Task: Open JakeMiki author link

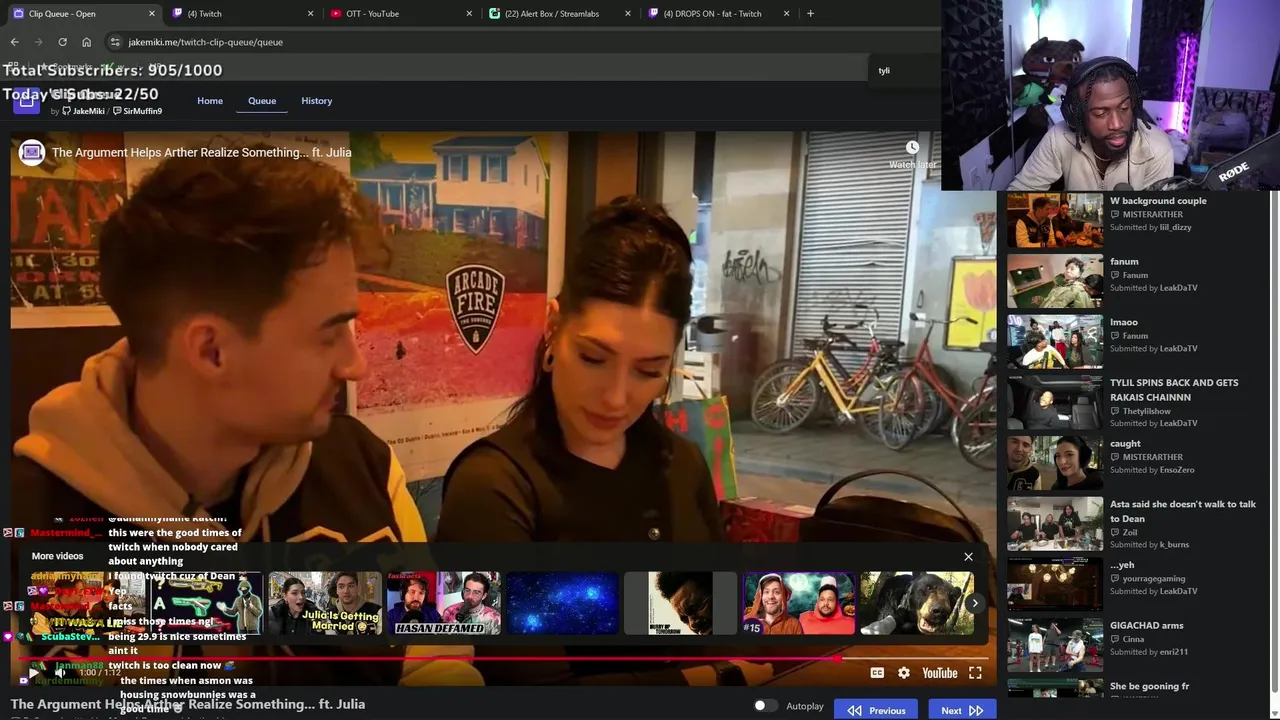Action: (x=83, y=111)
